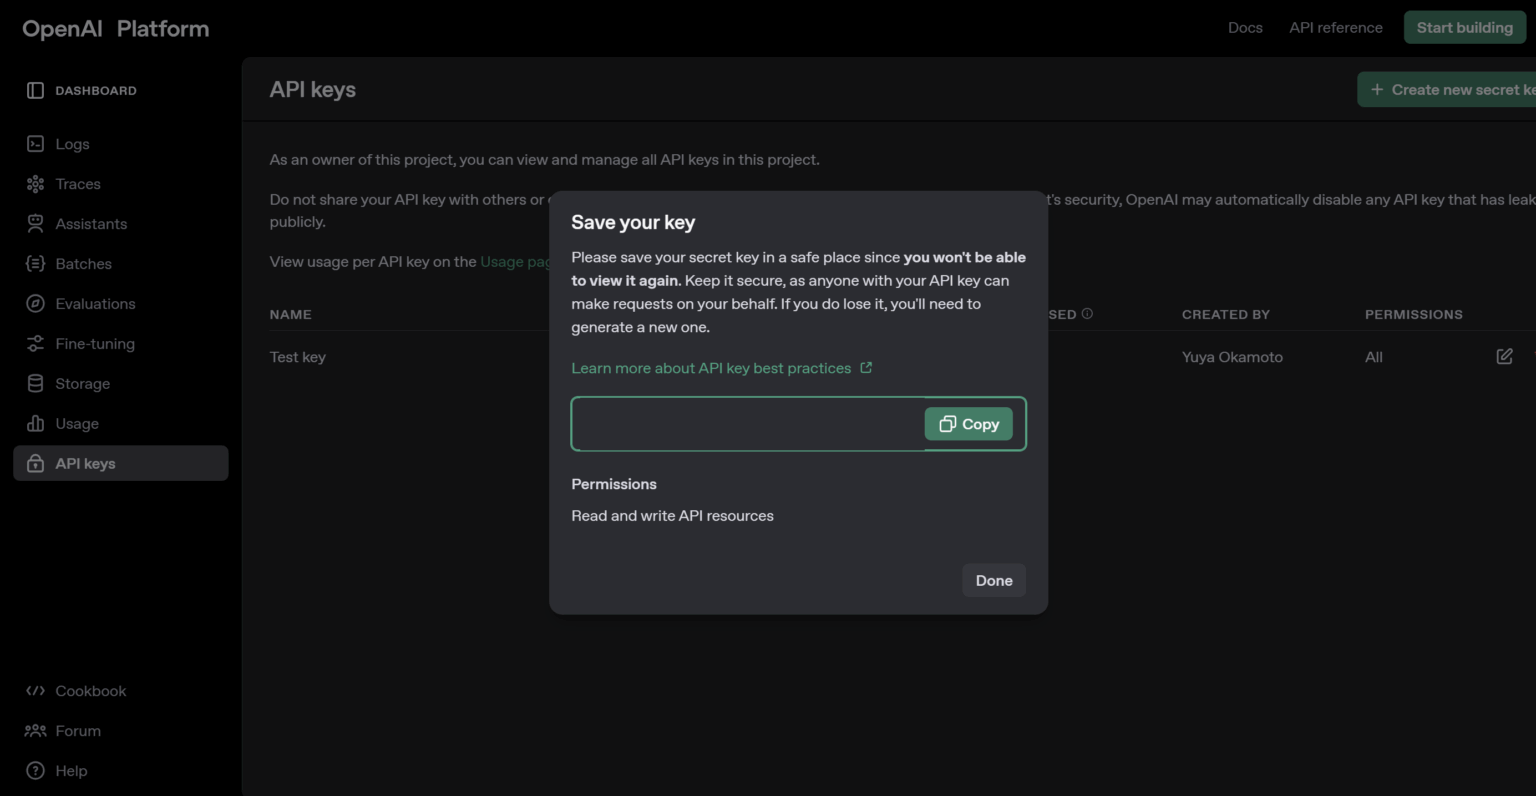1536x796 pixels.
Task: Click the Batches icon in sidebar
Action: (x=35, y=264)
